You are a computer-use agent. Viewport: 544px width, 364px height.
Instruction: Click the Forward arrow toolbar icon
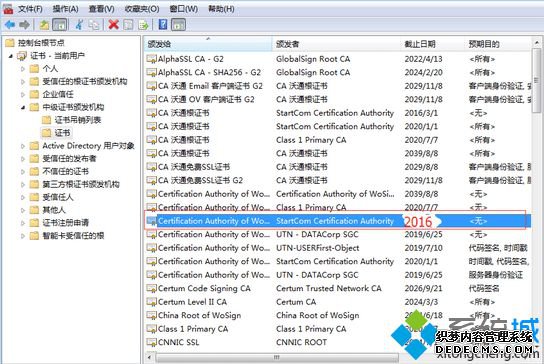24,25
